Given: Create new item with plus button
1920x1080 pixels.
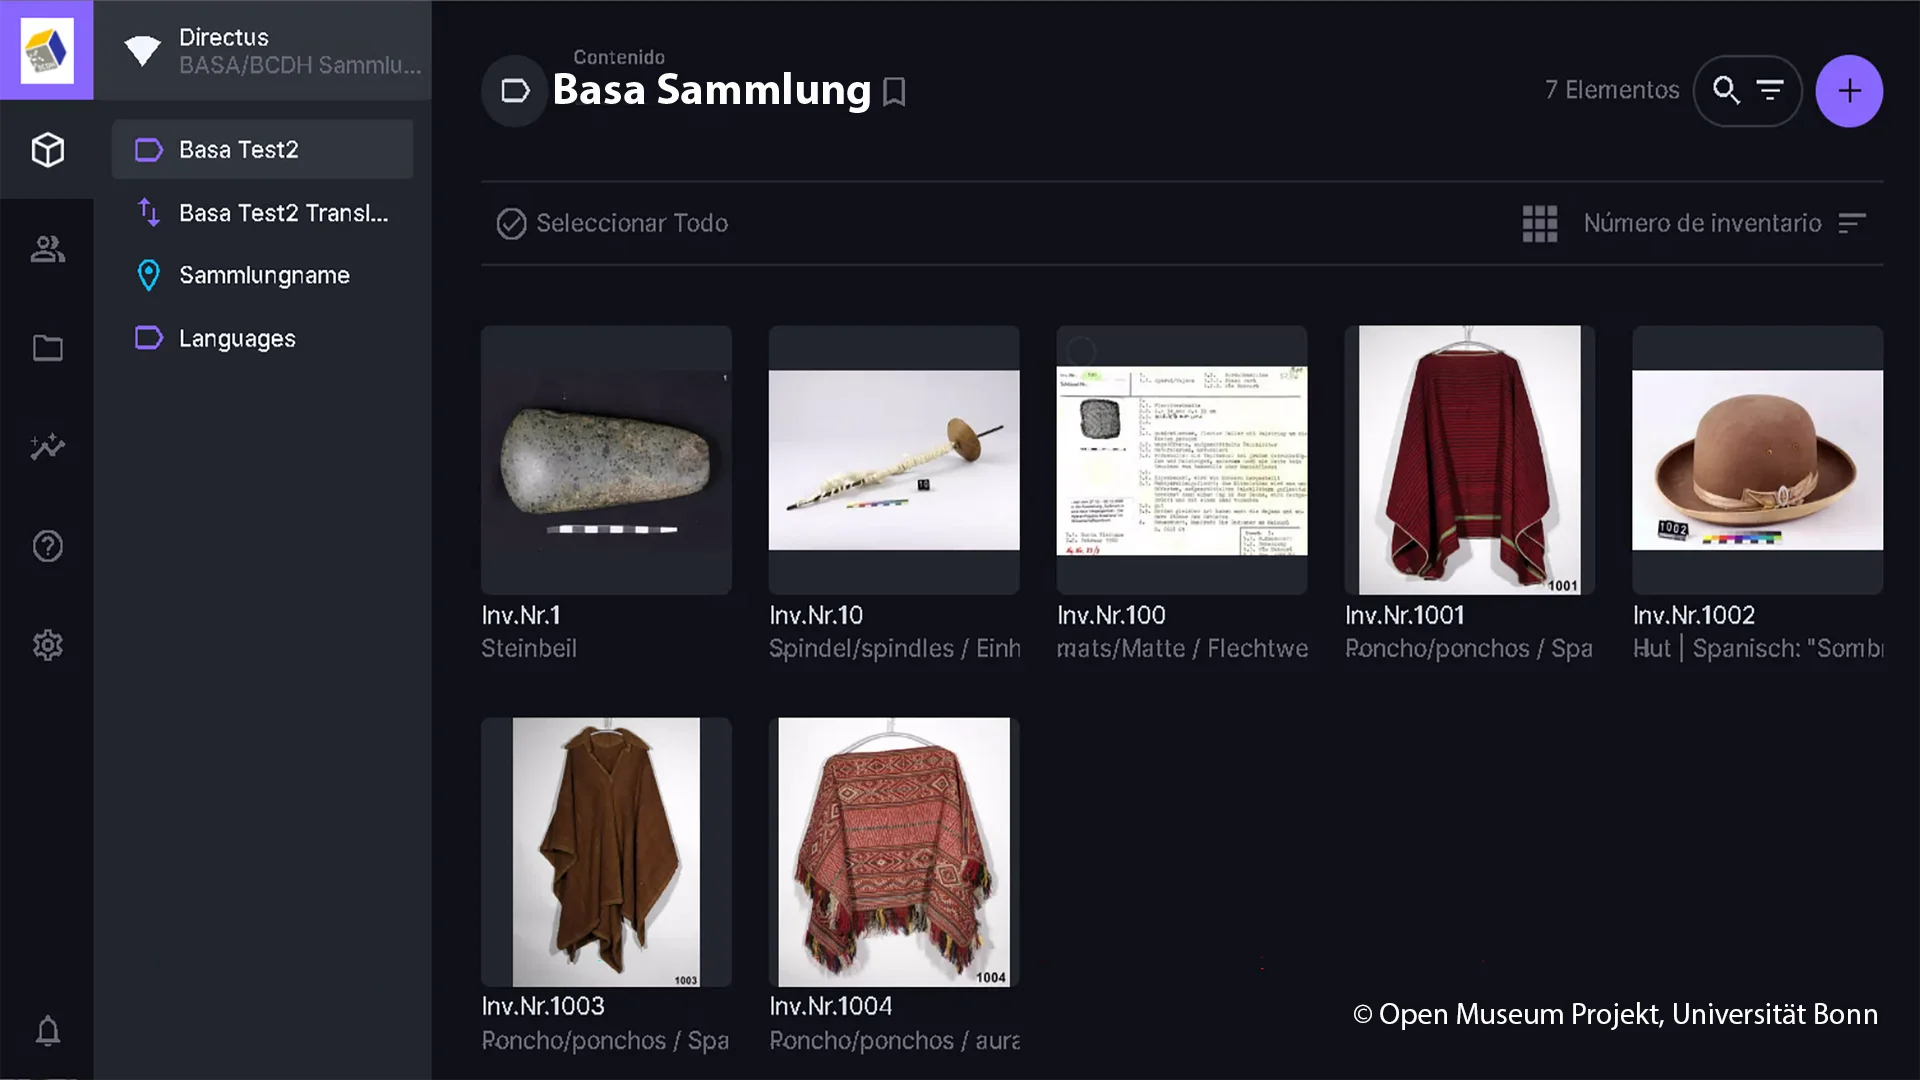Looking at the screenshot, I should [x=1849, y=91].
